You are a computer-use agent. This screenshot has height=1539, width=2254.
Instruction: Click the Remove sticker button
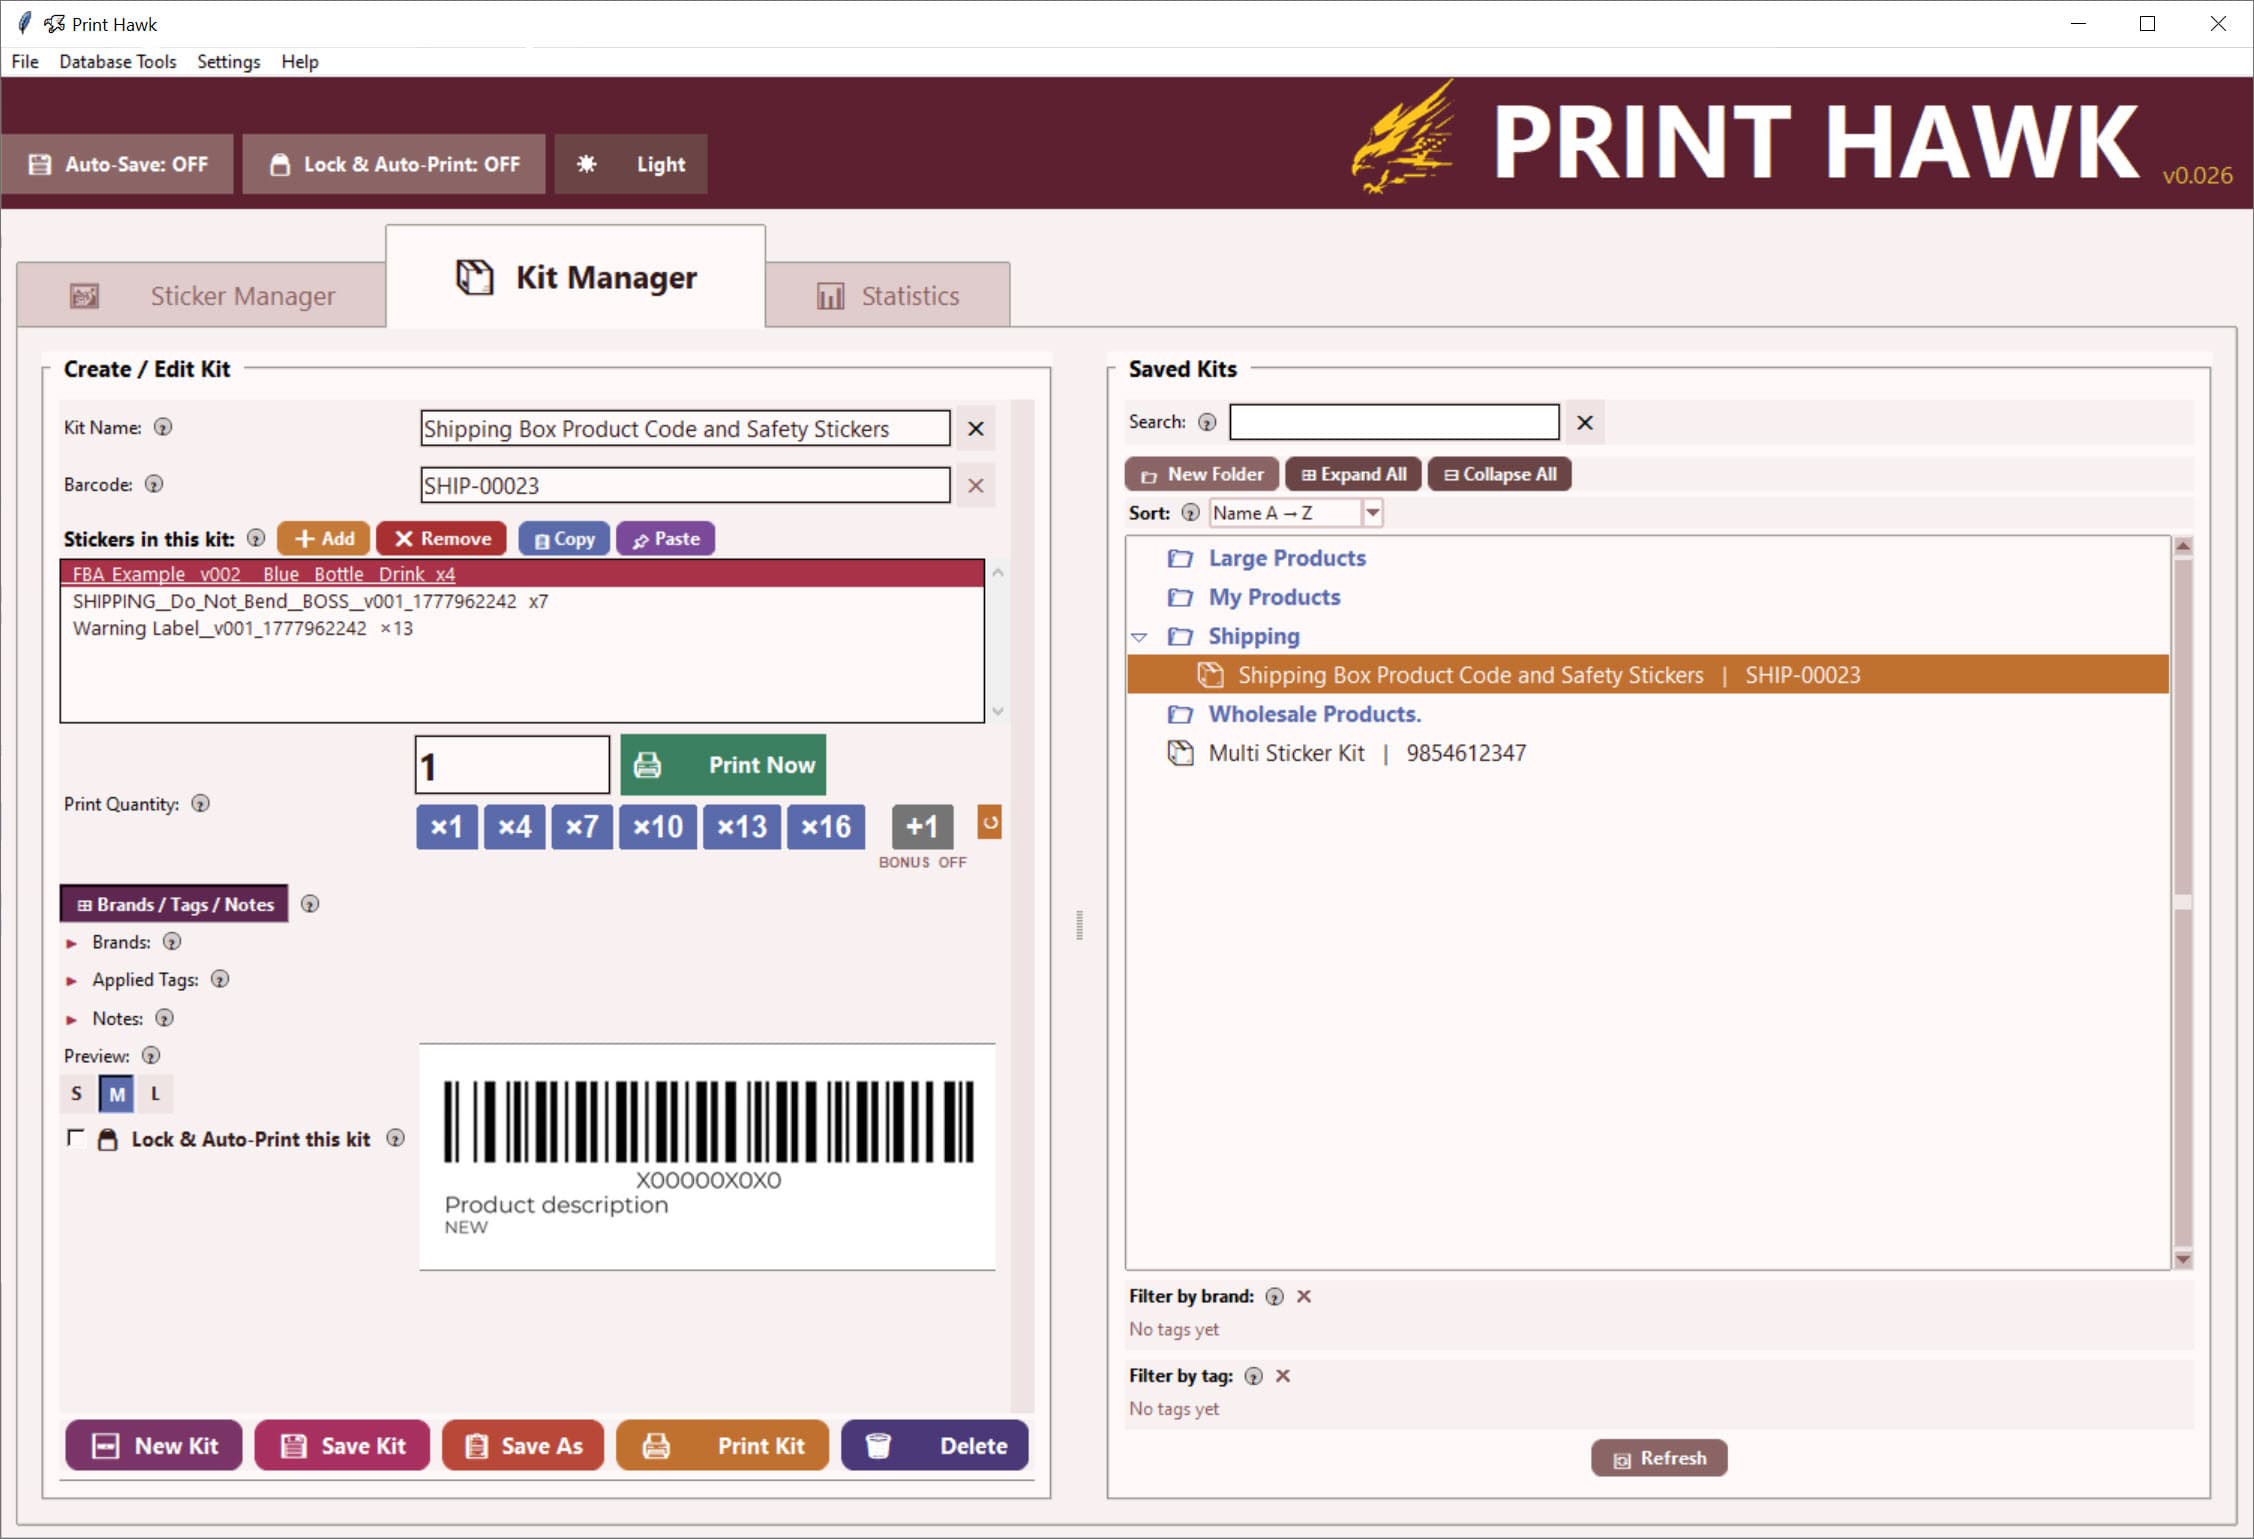click(442, 538)
